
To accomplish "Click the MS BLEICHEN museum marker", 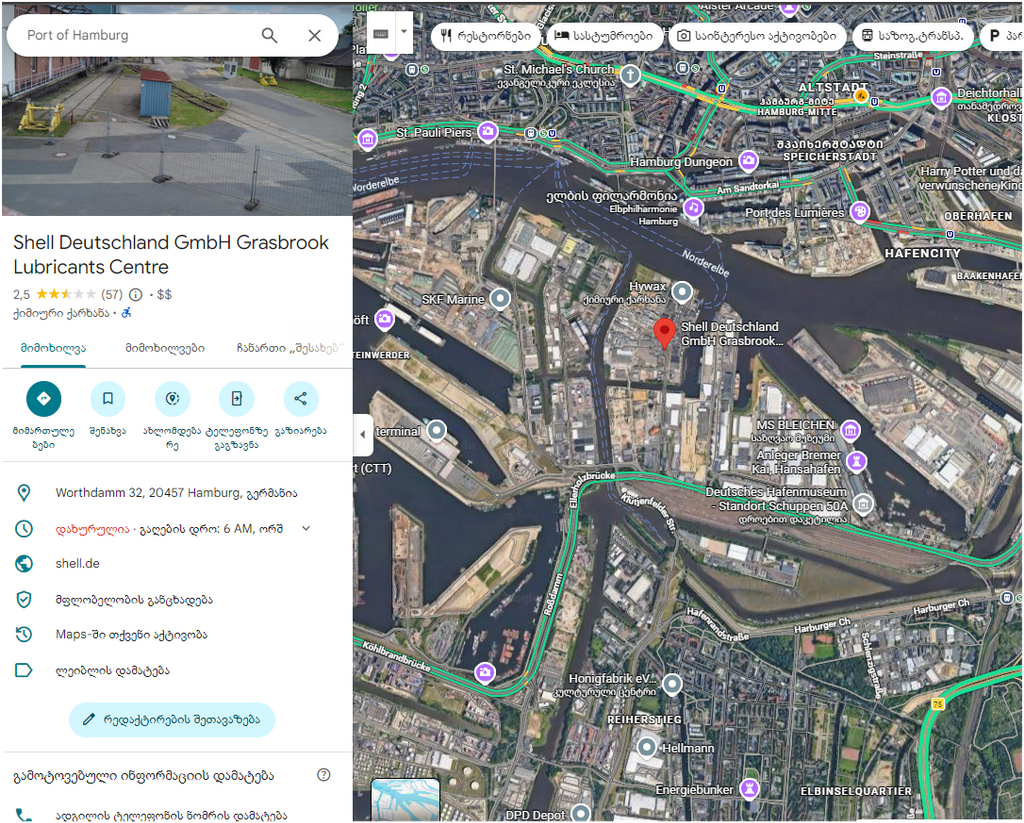I will click(x=850, y=430).
